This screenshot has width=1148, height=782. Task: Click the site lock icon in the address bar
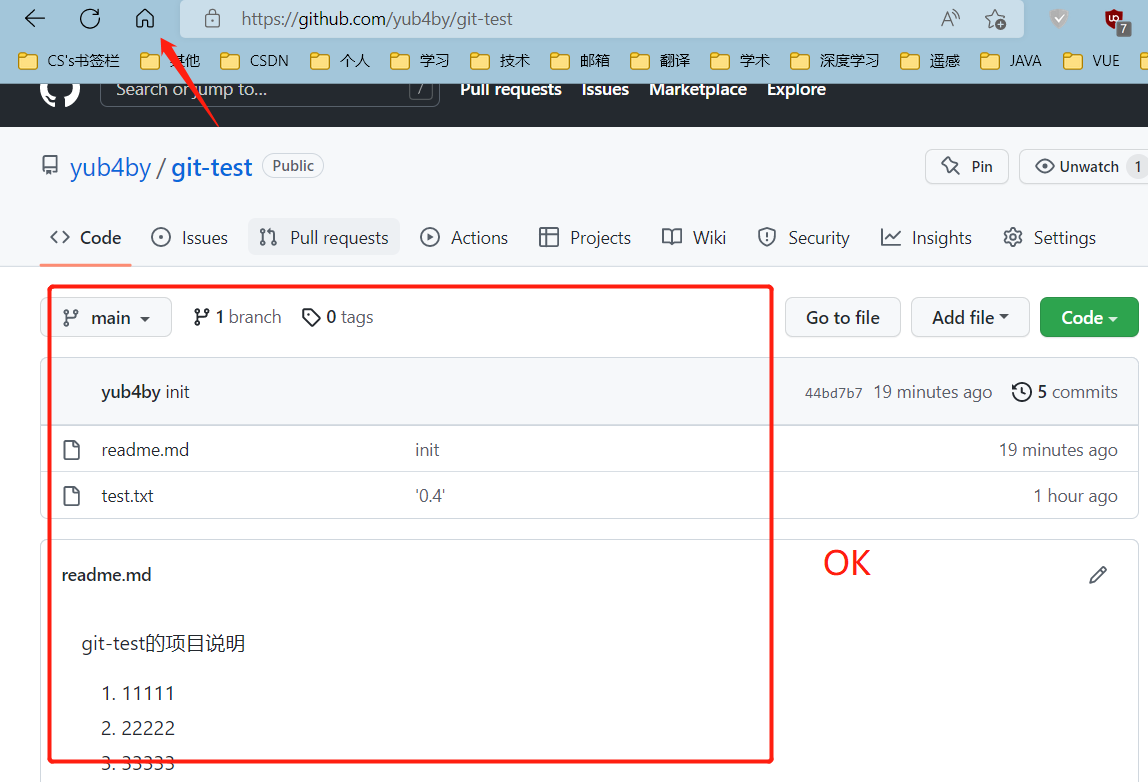point(212,18)
